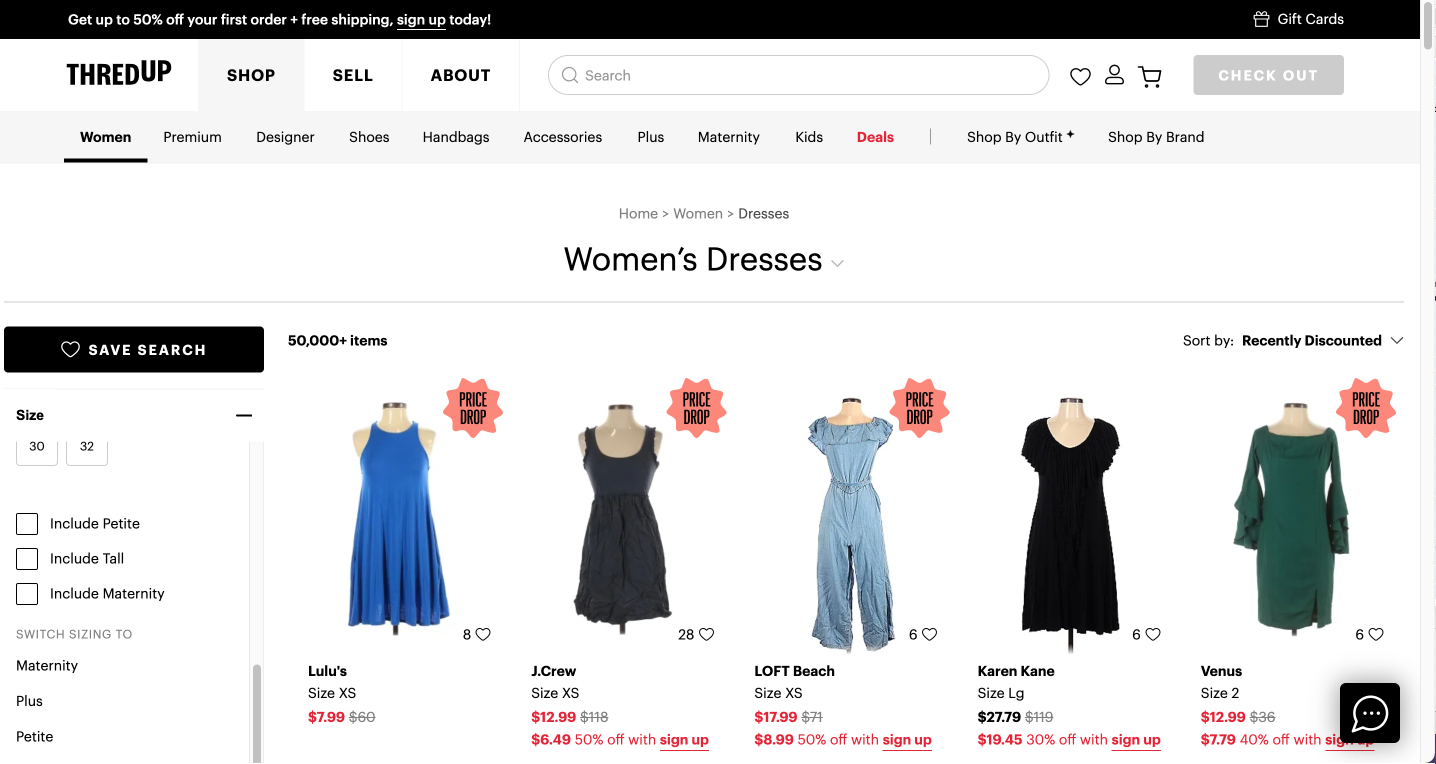Image resolution: width=1436 pixels, height=764 pixels.
Task: Enable the Include Petite checkbox
Action: 27,524
